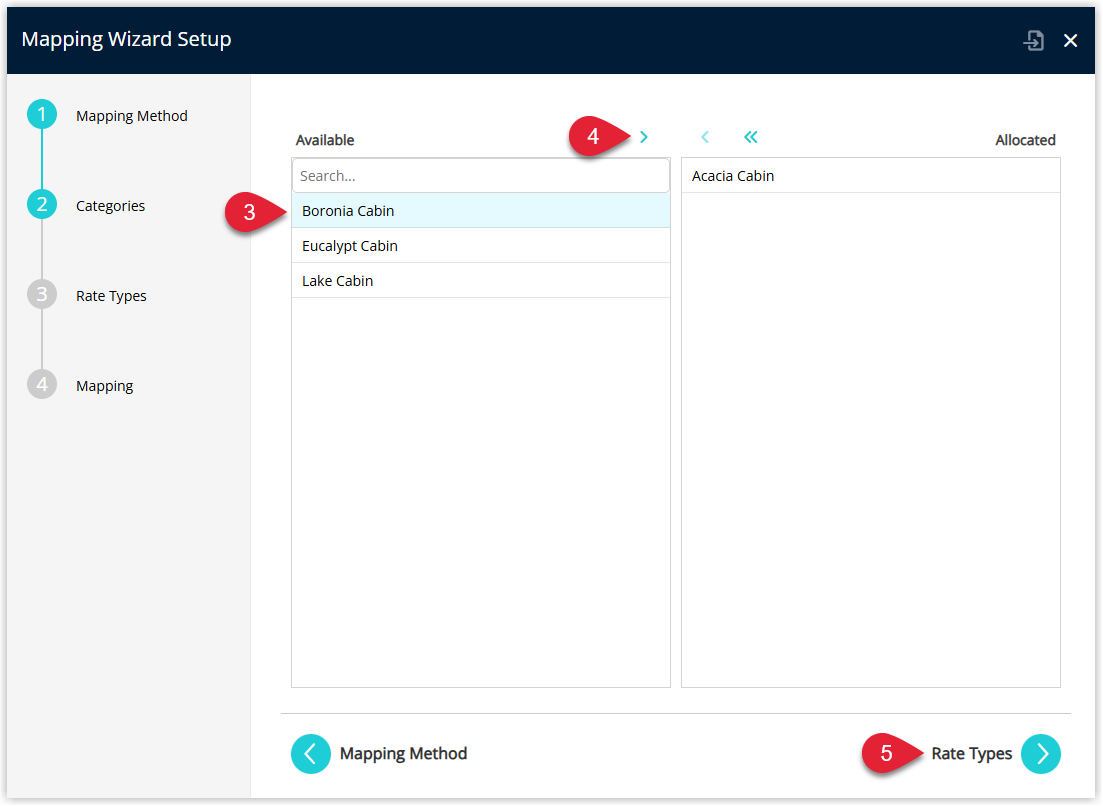Click the Search field in Available list
The width and height of the screenshot is (1103, 806).
click(x=480, y=176)
